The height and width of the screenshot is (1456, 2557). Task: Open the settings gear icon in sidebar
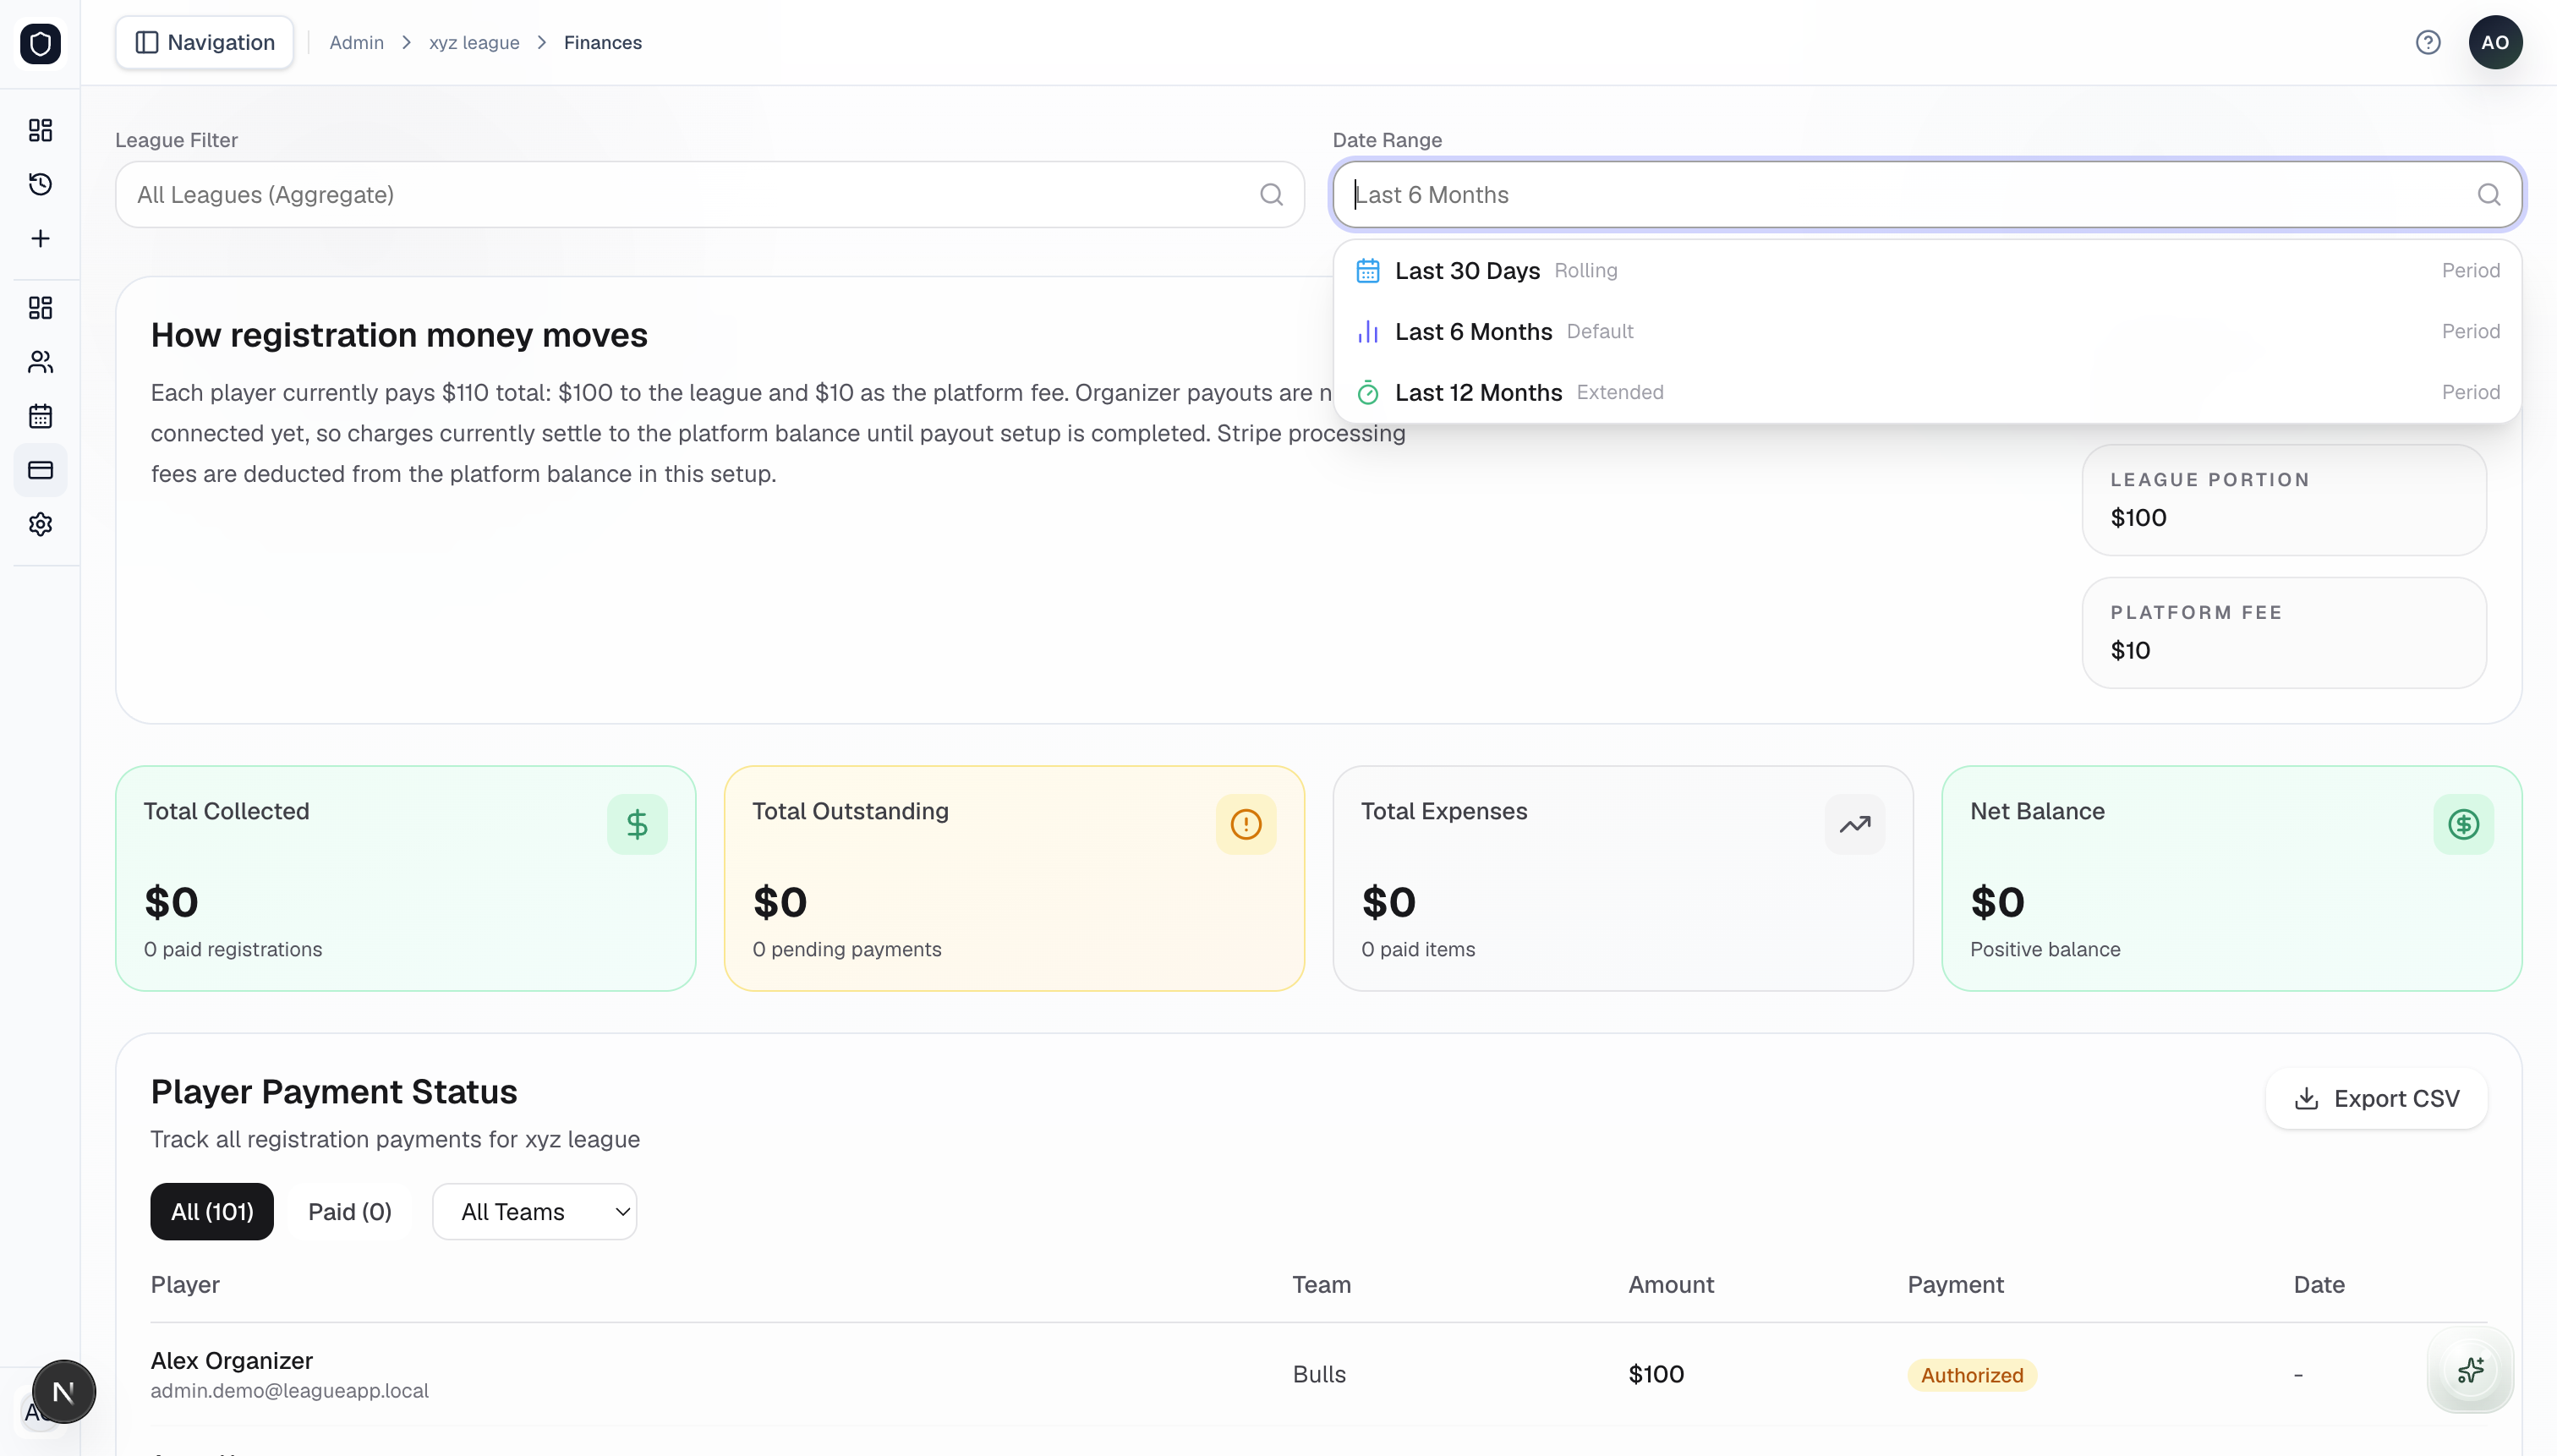pos(40,524)
